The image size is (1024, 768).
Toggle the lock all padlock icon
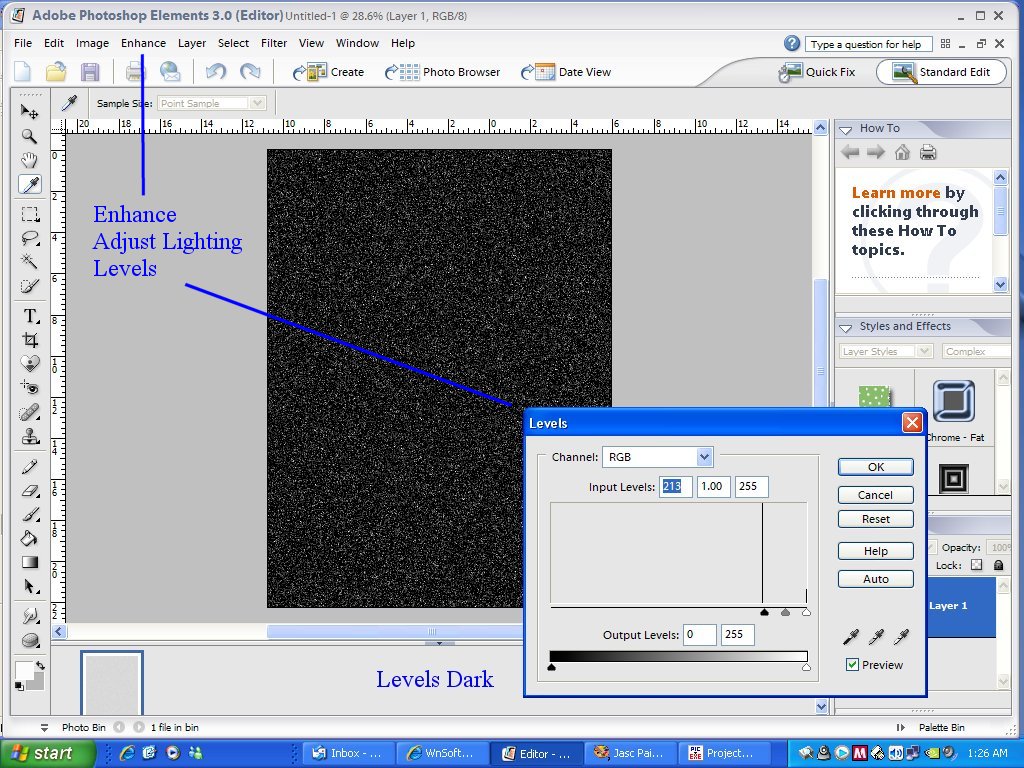click(x=999, y=565)
